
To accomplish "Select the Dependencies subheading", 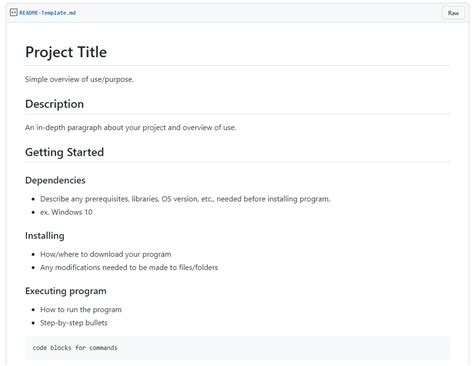I will click(55, 180).
